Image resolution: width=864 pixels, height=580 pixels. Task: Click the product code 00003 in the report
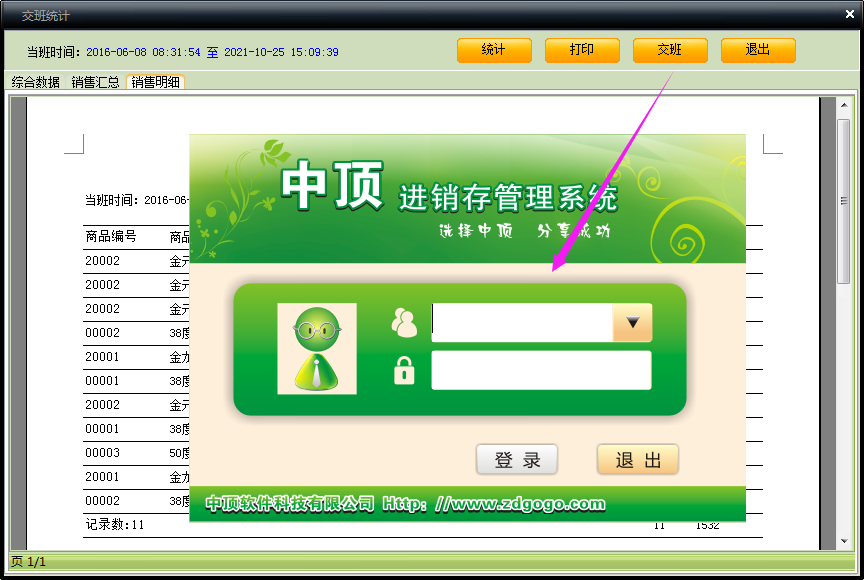pyautogui.click(x=102, y=453)
